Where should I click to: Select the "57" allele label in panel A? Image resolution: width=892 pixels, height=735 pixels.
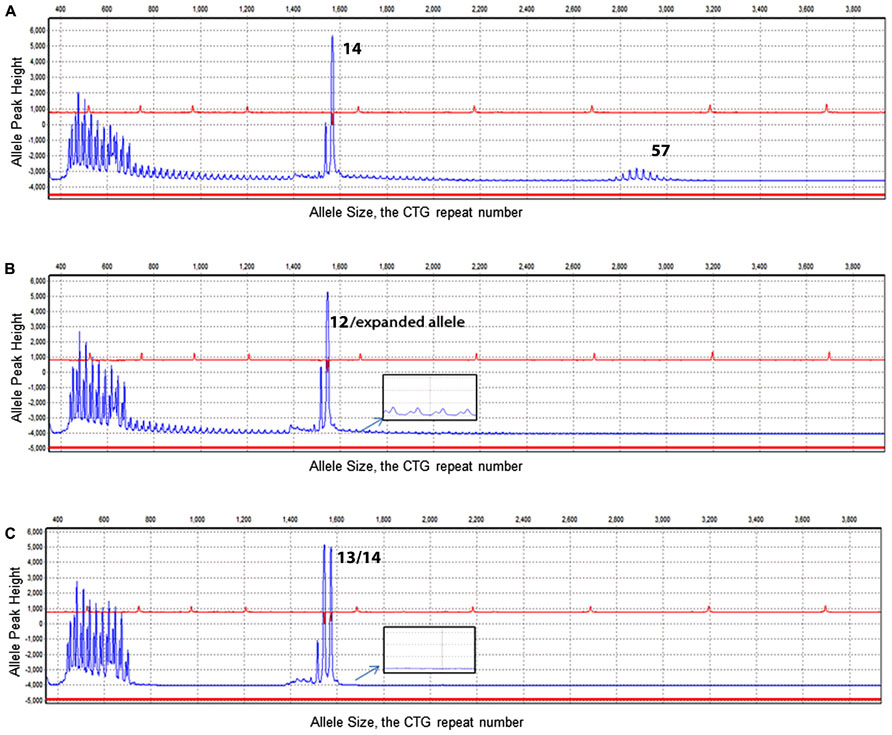tap(660, 151)
